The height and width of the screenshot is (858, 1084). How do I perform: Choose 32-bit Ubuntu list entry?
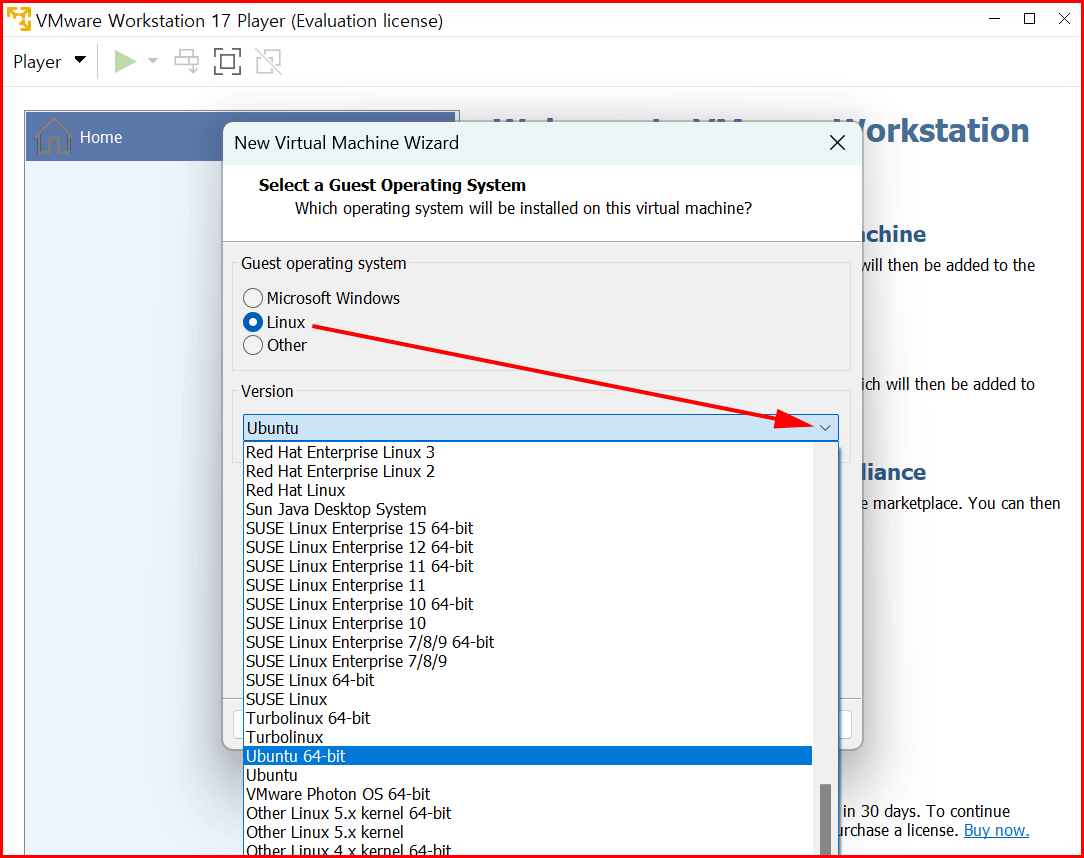[528, 776]
